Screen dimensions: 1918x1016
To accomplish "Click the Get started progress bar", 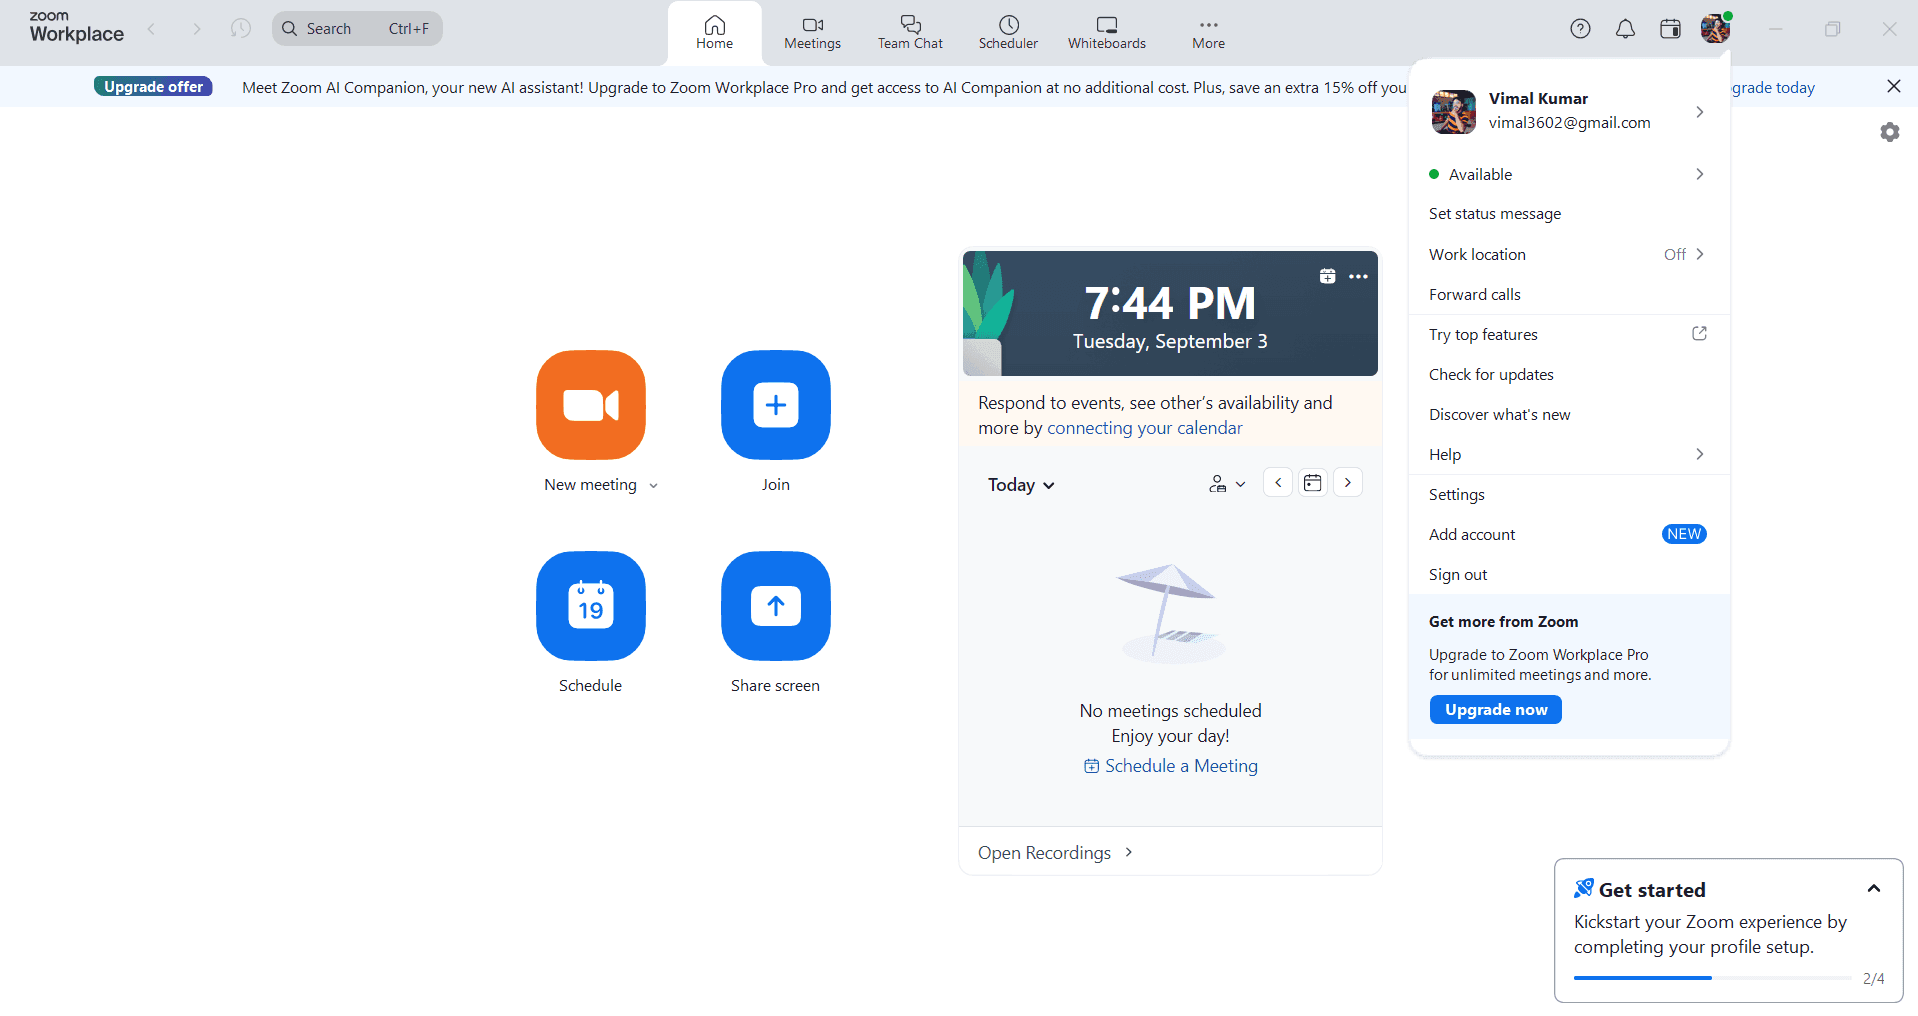I will point(1711,978).
